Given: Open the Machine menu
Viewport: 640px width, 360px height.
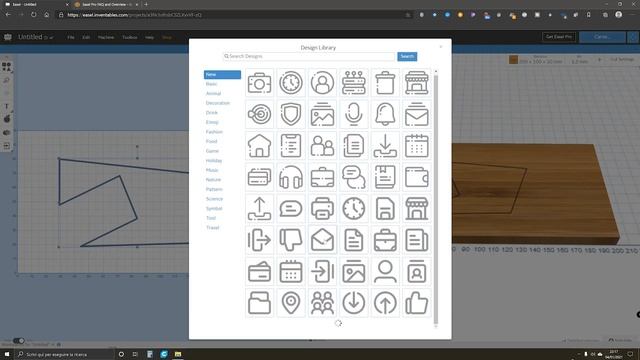Looking at the screenshot, I should [x=106, y=37].
